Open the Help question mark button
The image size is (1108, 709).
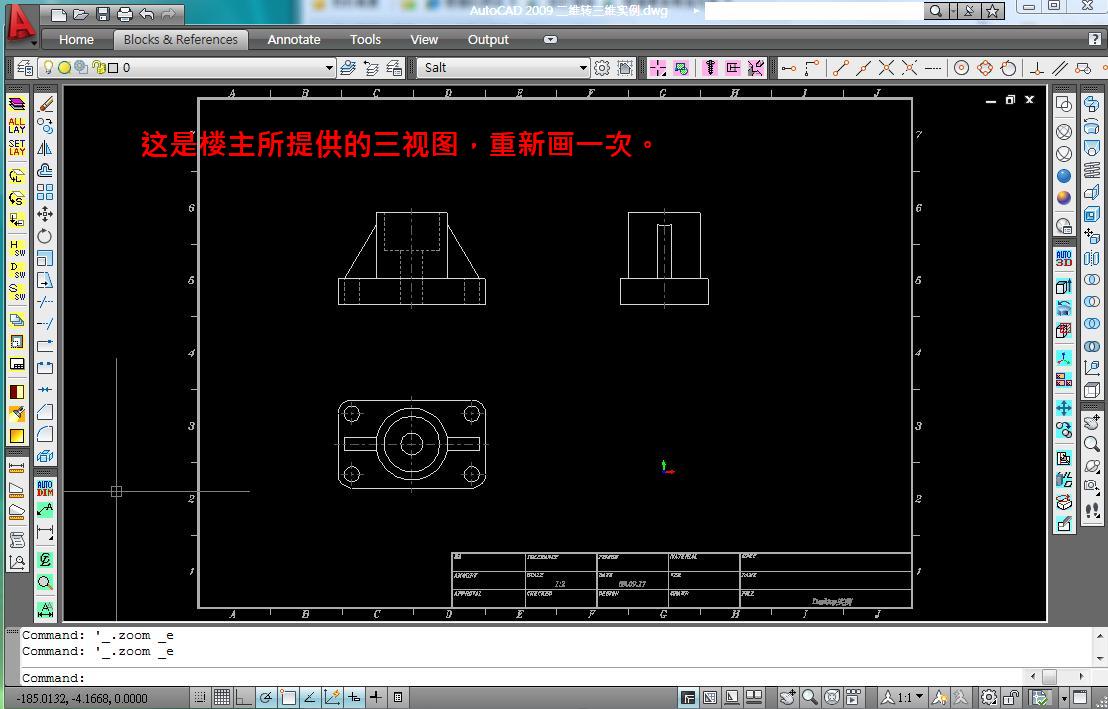[x=1095, y=40]
